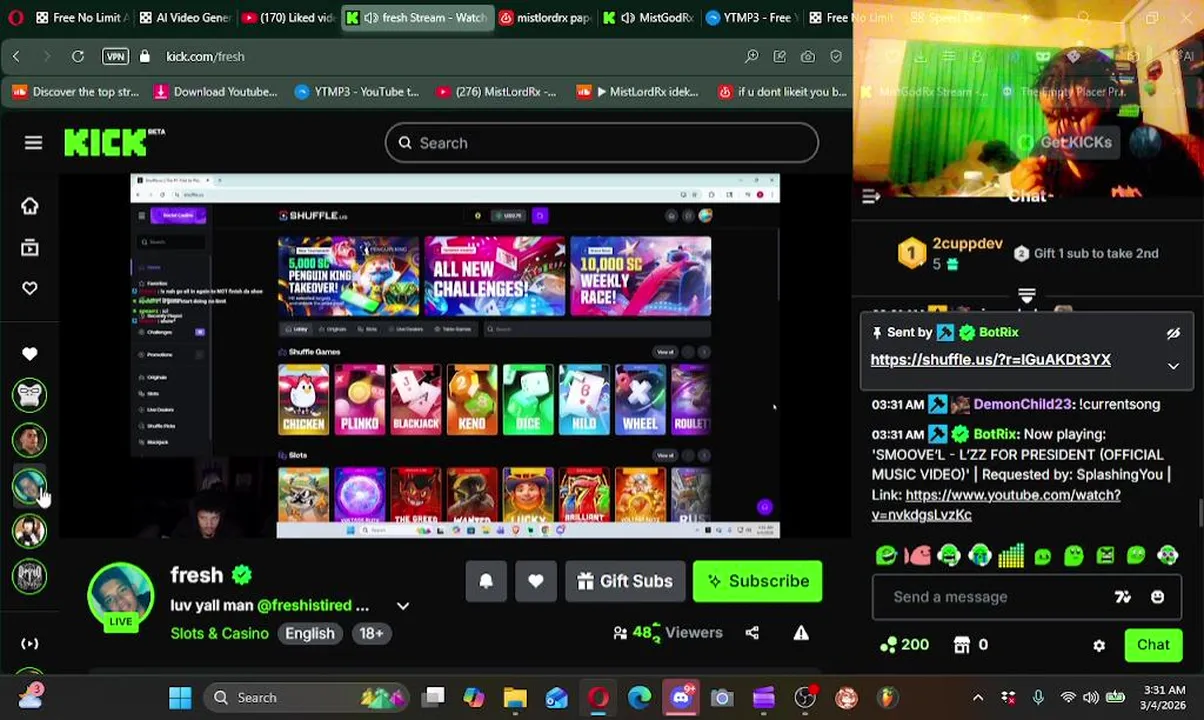
Task: Open the Browse icon in sidebar
Action: 29,247
